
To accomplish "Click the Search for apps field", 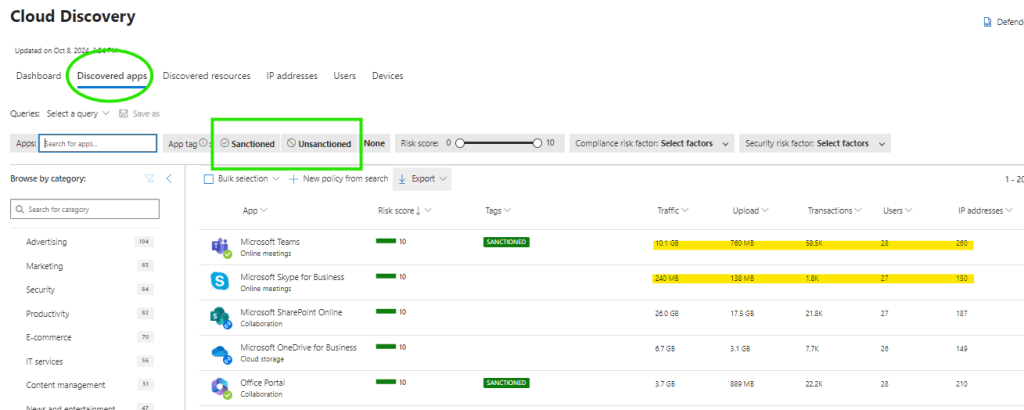I will click(x=98, y=144).
